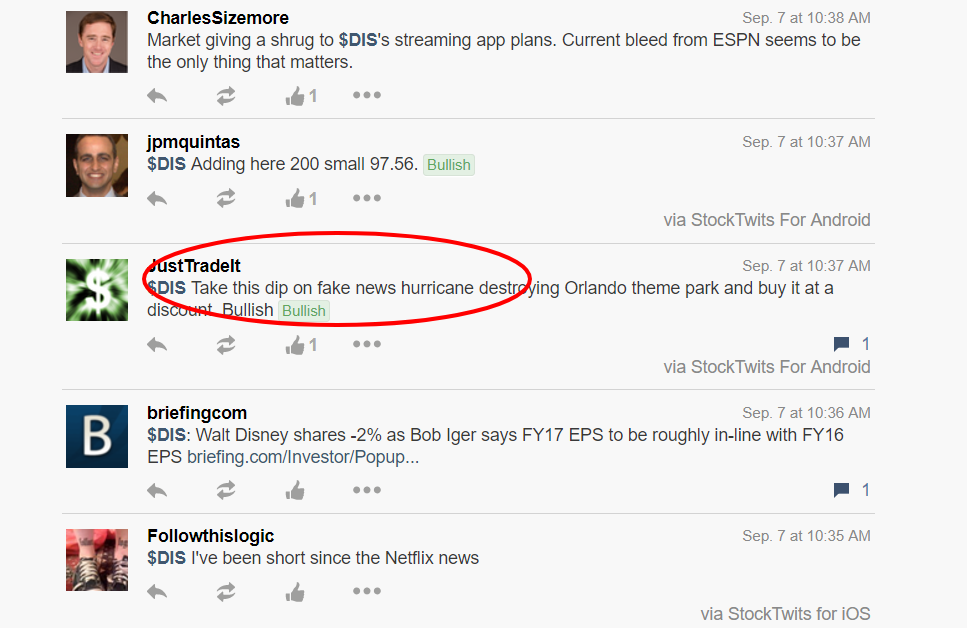Open more options on CharlesSizemore's post
This screenshot has width=967, height=628.
367,95
